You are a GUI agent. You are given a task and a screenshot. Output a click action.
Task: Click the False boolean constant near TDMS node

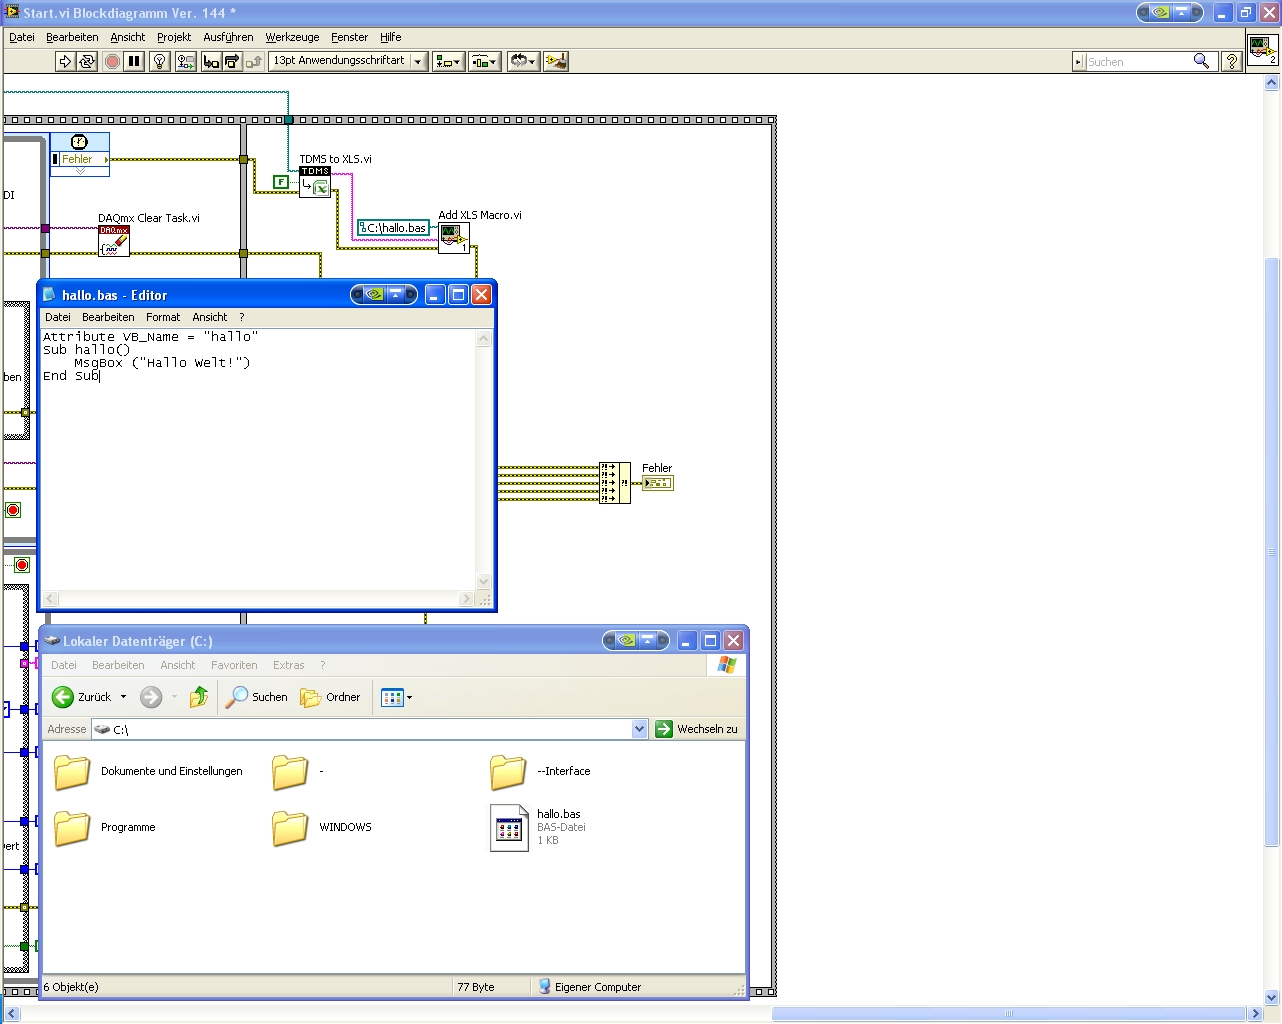(x=281, y=182)
